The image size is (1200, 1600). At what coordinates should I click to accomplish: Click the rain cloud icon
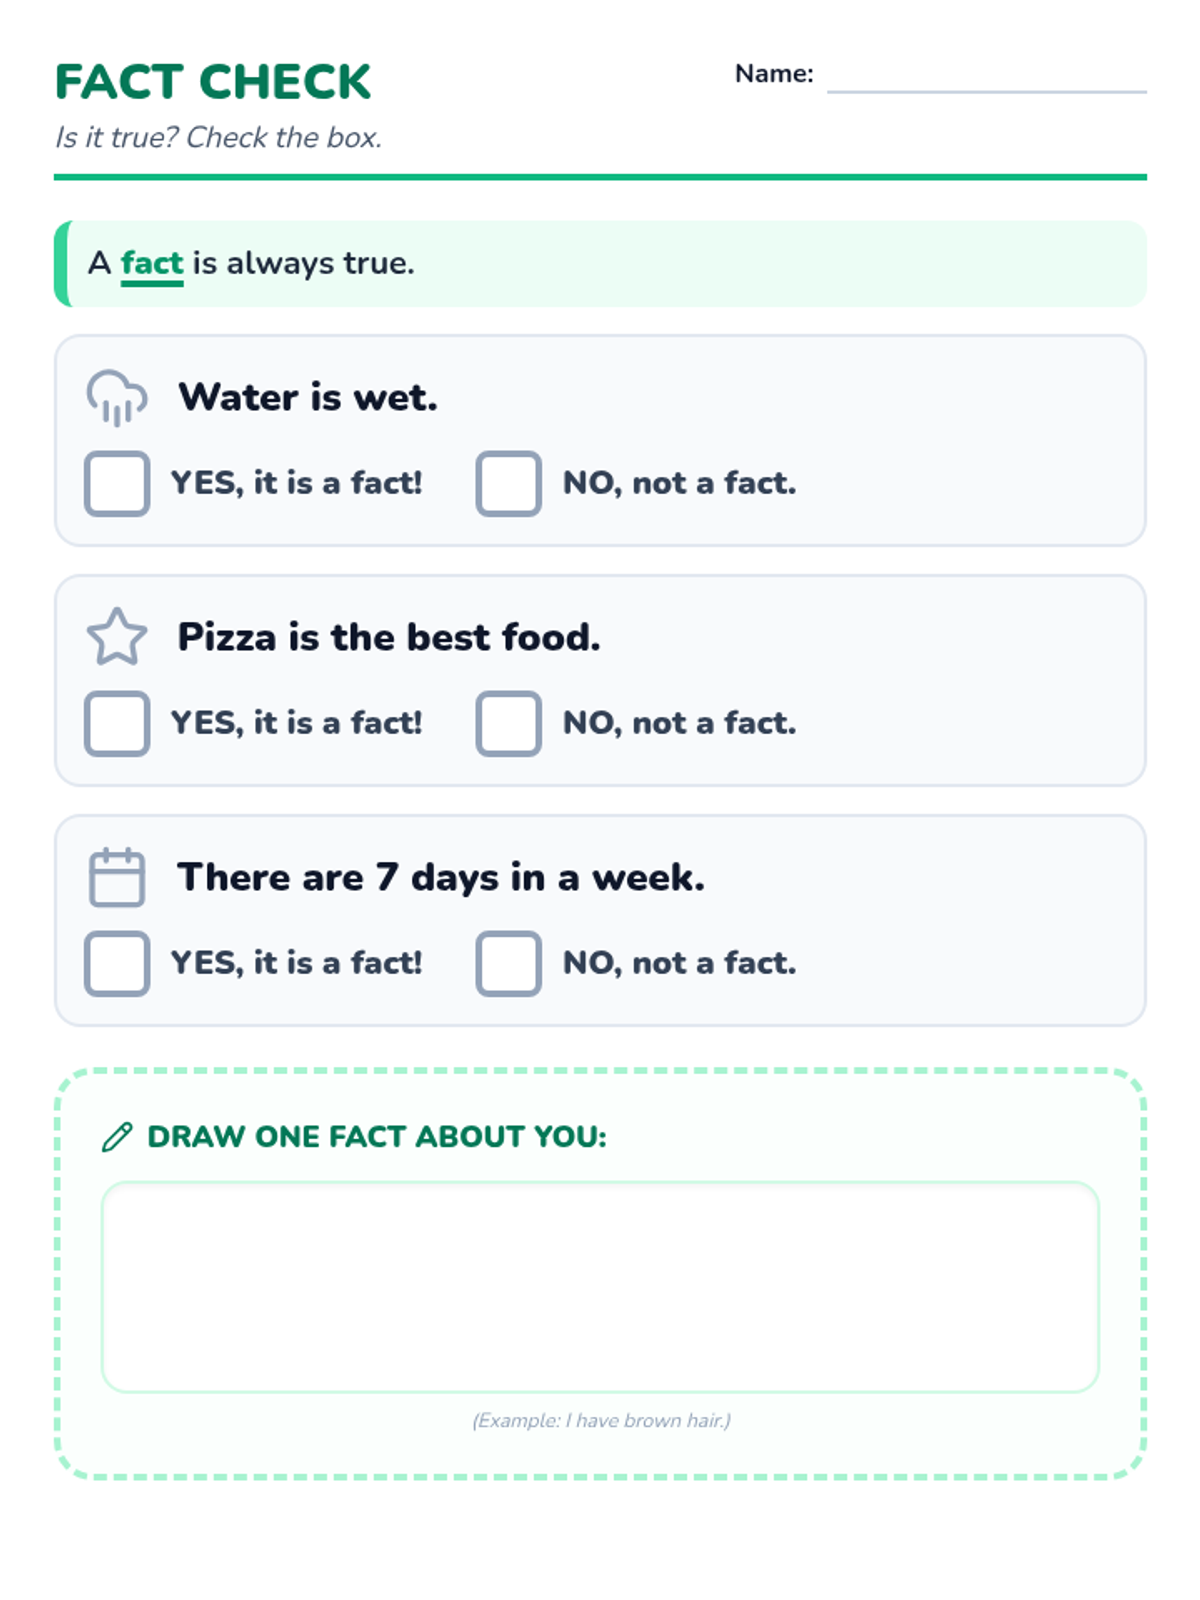coord(117,397)
